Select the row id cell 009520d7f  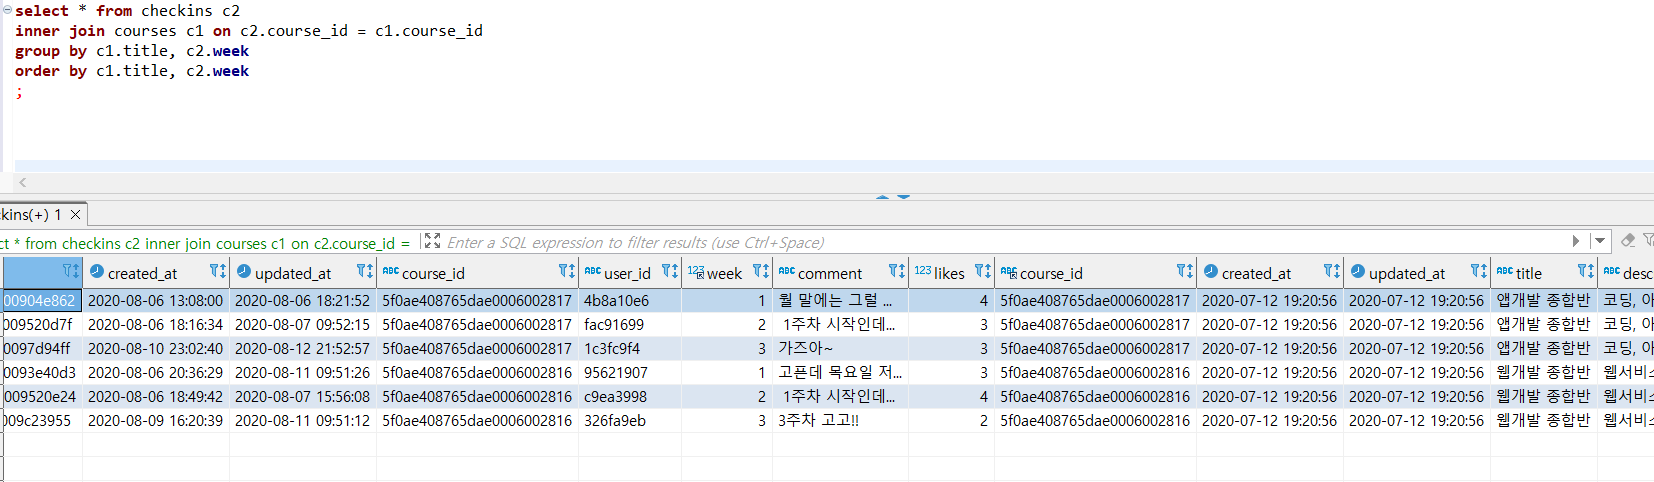pos(41,324)
